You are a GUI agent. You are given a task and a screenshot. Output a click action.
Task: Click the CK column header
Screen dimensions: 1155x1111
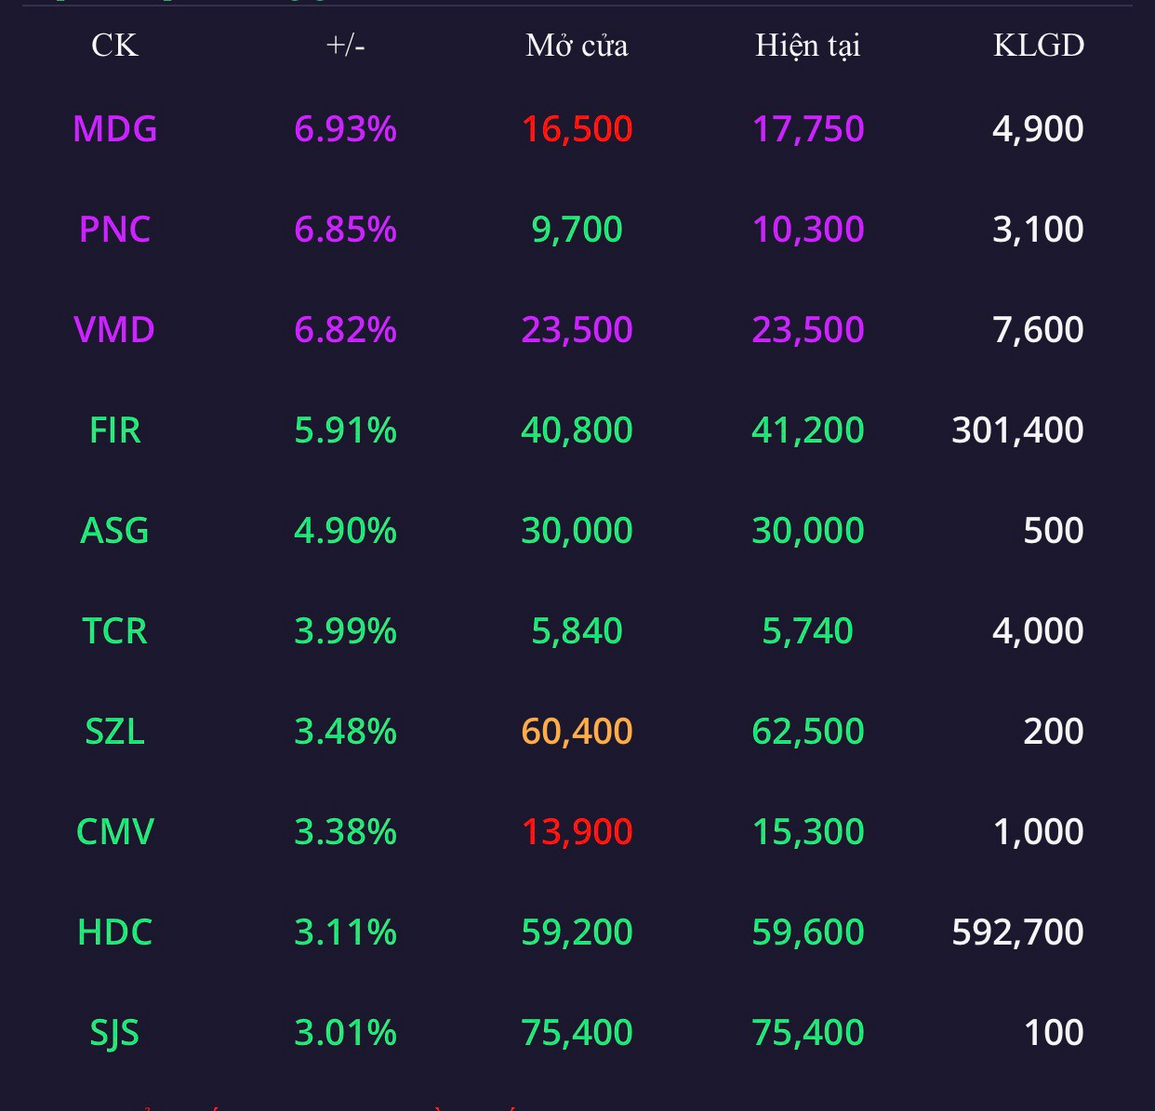(114, 45)
